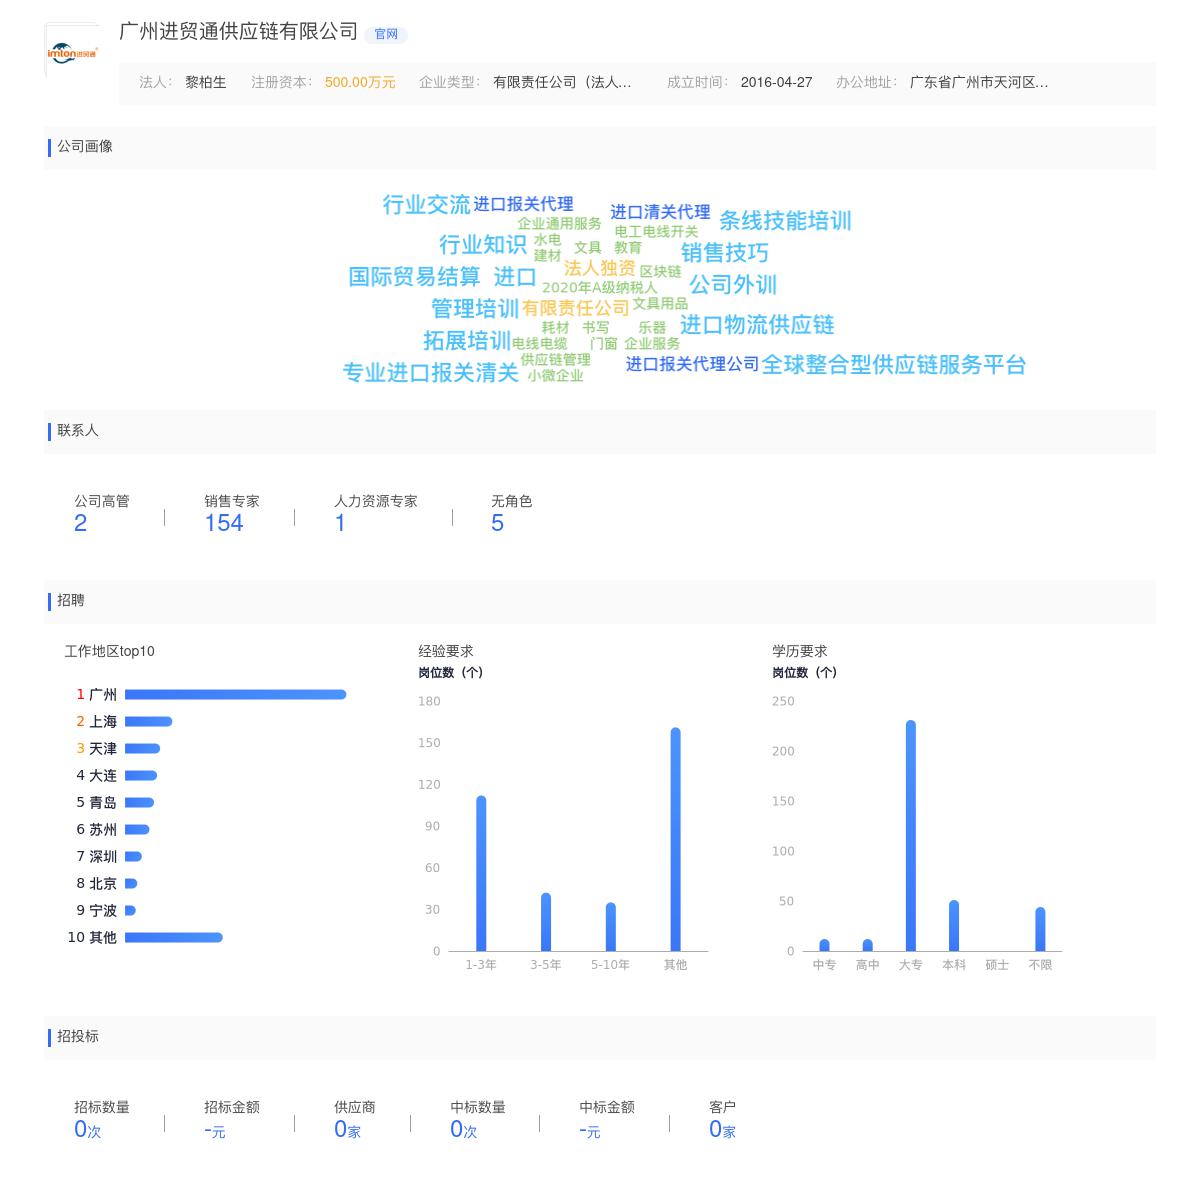Click the 高中 education bar
Image resolution: width=1200 pixels, height=1188 pixels.
pyautogui.click(x=867, y=945)
